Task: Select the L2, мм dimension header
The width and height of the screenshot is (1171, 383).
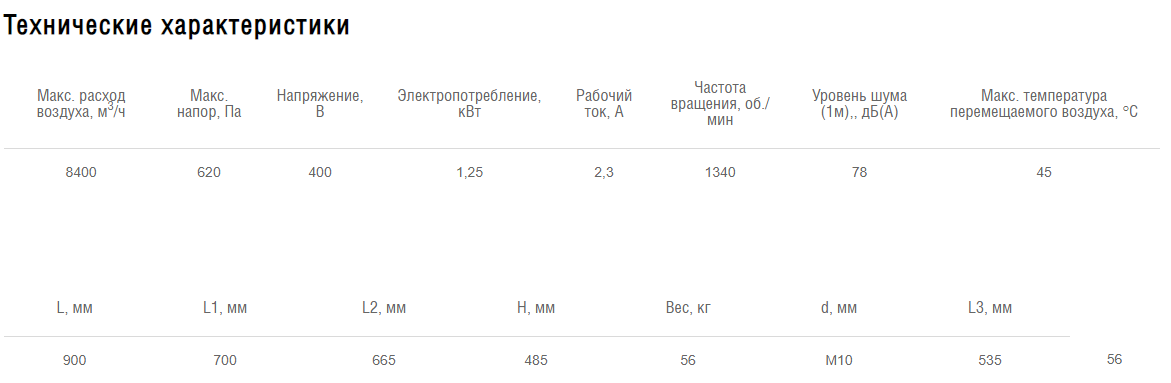Action: pyautogui.click(x=384, y=308)
